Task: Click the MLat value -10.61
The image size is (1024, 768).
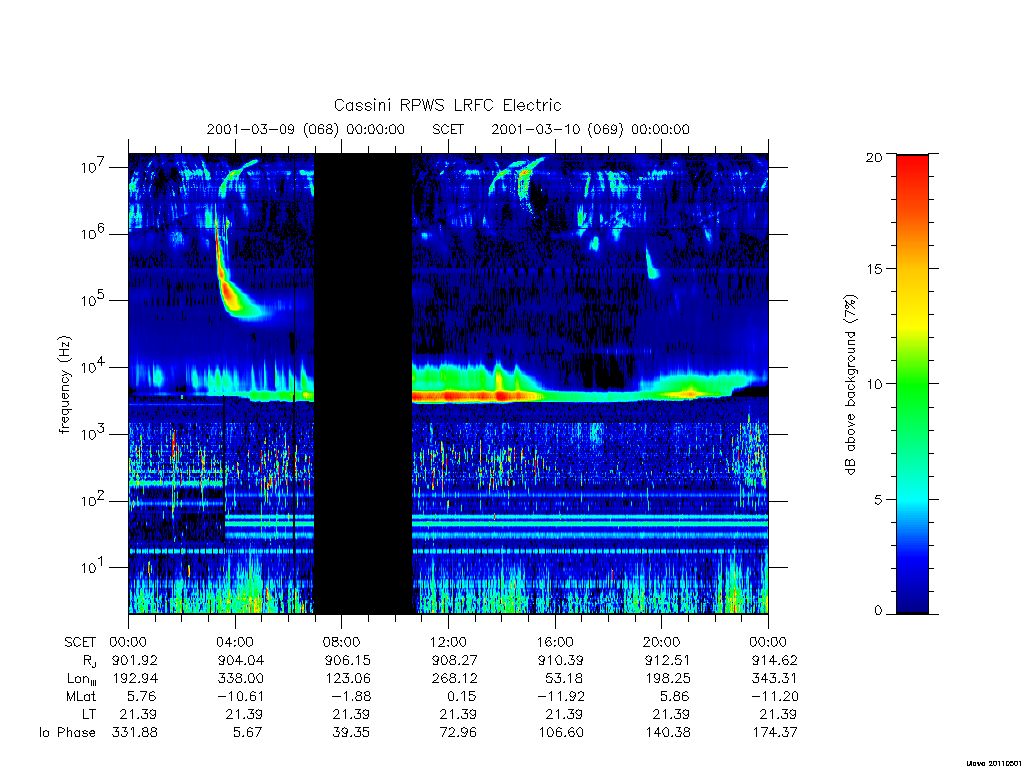Action: (x=240, y=696)
